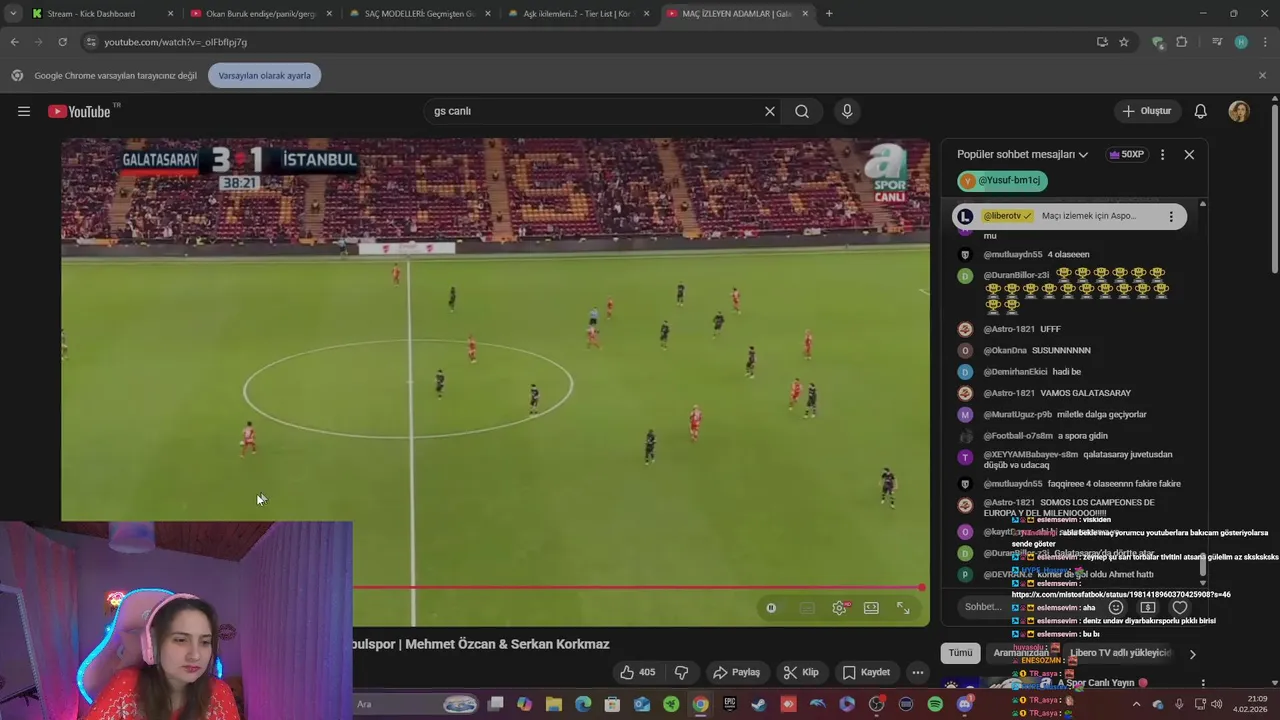The width and height of the screenshot is (1280, 720).
Task: Select the Aramanızdan filter chip
Action: coord(1021,652)
